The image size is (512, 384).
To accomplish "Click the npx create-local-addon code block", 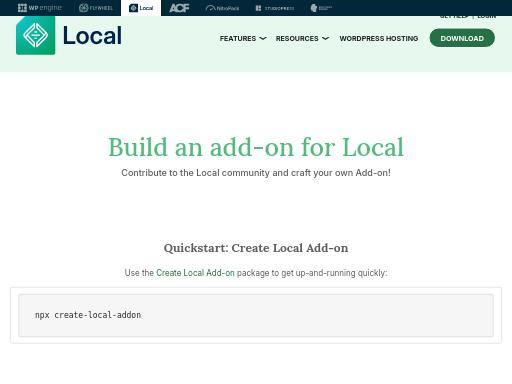I will click(x=256, y=315).
